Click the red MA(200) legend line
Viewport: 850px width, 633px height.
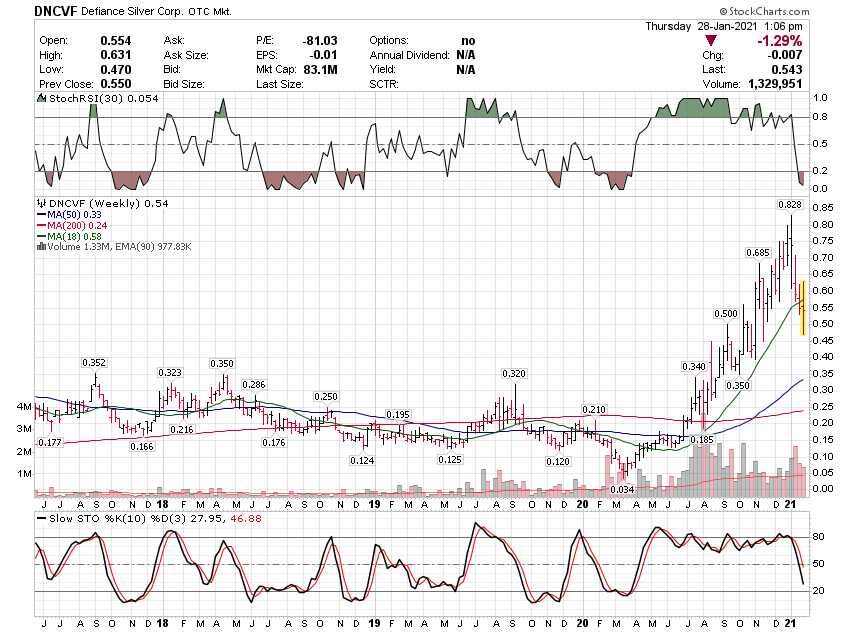pos(41,225)
